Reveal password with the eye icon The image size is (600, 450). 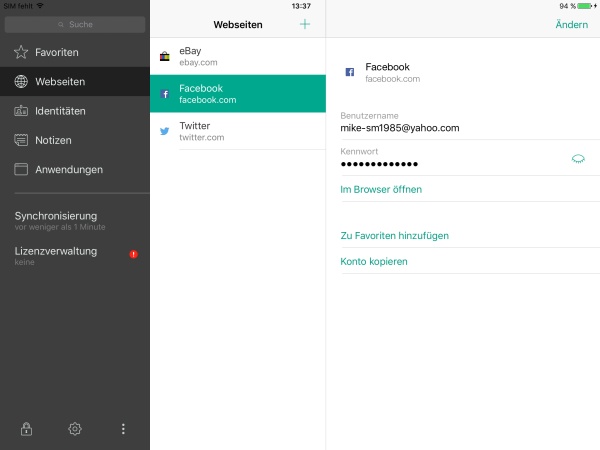(578, 158)
